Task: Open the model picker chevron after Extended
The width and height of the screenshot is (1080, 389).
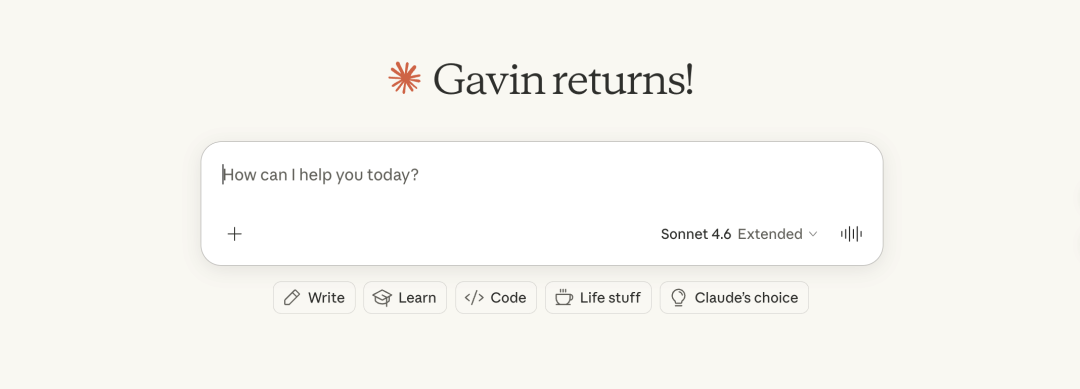Action: pyautogui.click(x=813, y=234)
